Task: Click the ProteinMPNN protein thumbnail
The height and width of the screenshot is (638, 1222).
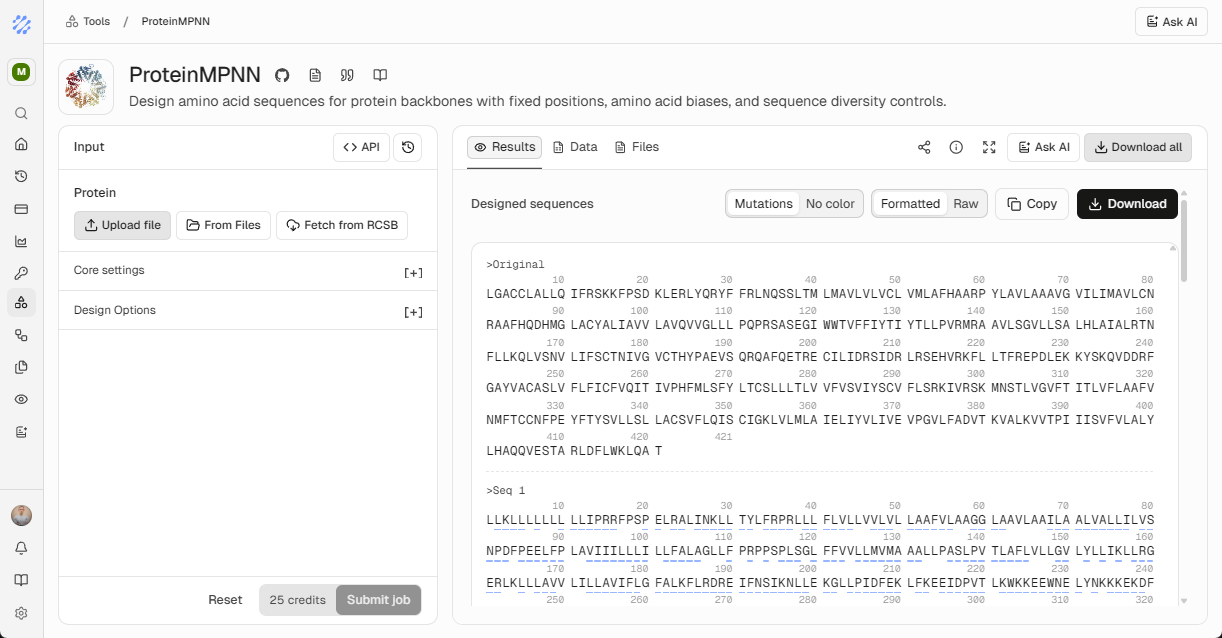Action: (86, 87)
